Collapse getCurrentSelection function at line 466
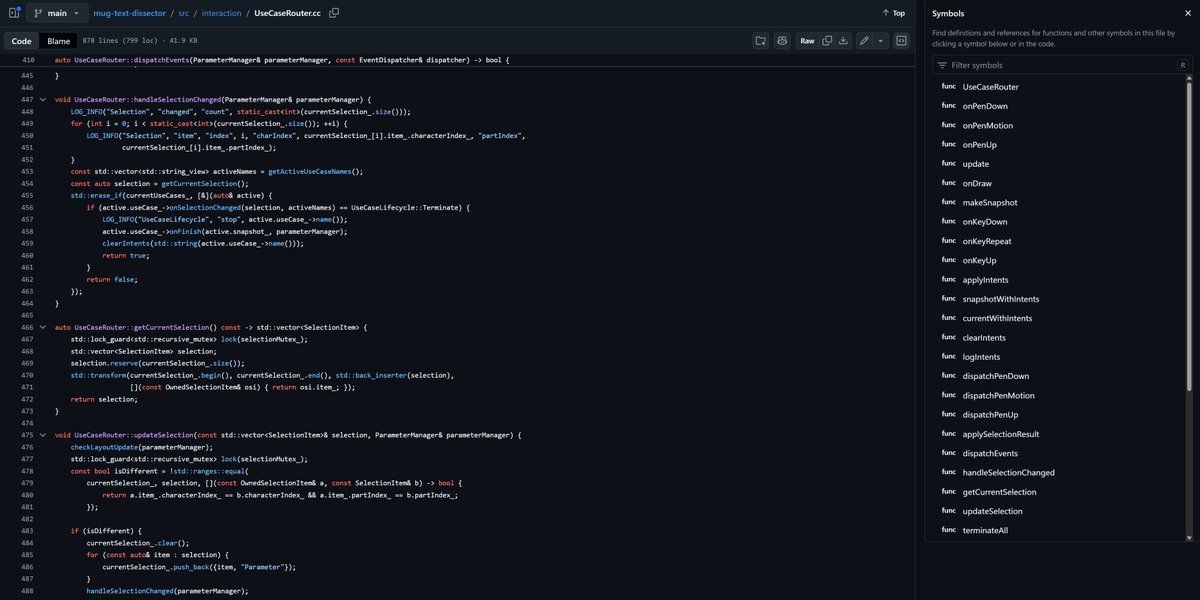Screen dimensions: 1200x600 [x=42, y=328]
